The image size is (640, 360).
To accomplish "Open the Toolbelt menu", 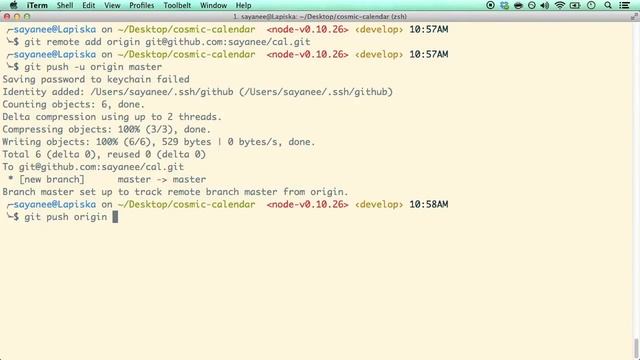I will click(x=177, y=5).
